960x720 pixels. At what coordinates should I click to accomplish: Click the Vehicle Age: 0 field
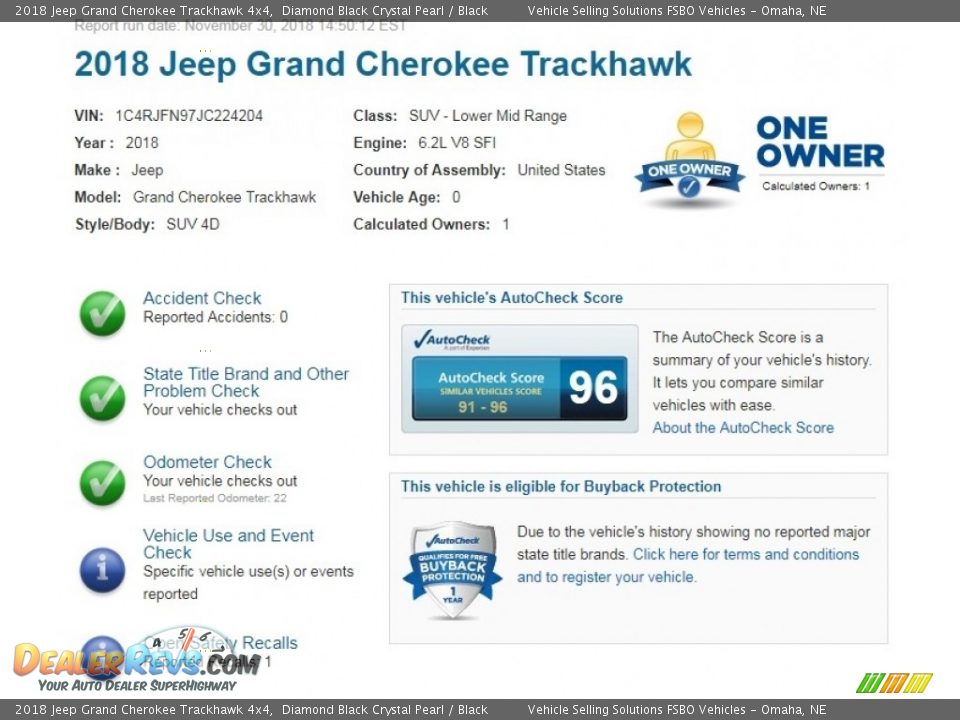tap(407, 197)
